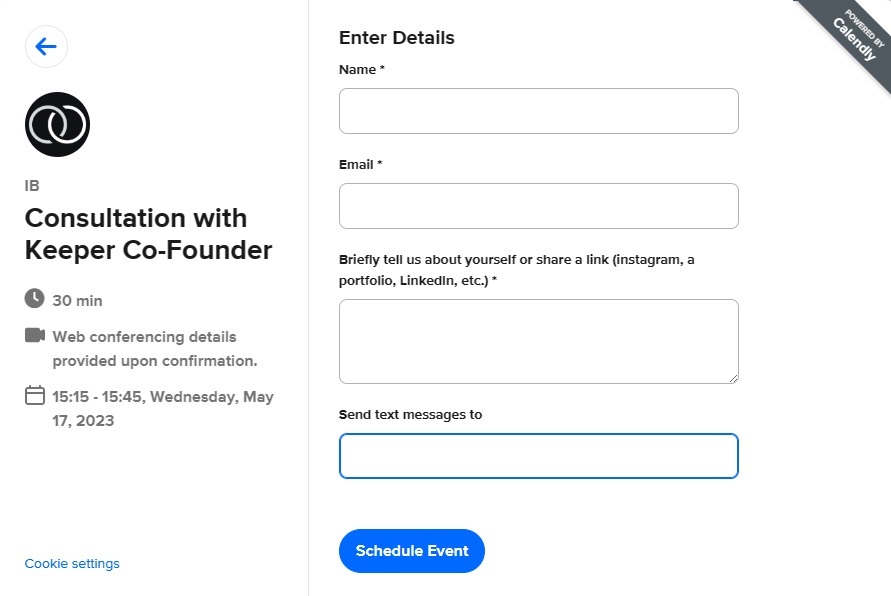The width and height of the screenshot is (891, 596).
Task: Click the Send text messages to label
Action: point(410,415)
